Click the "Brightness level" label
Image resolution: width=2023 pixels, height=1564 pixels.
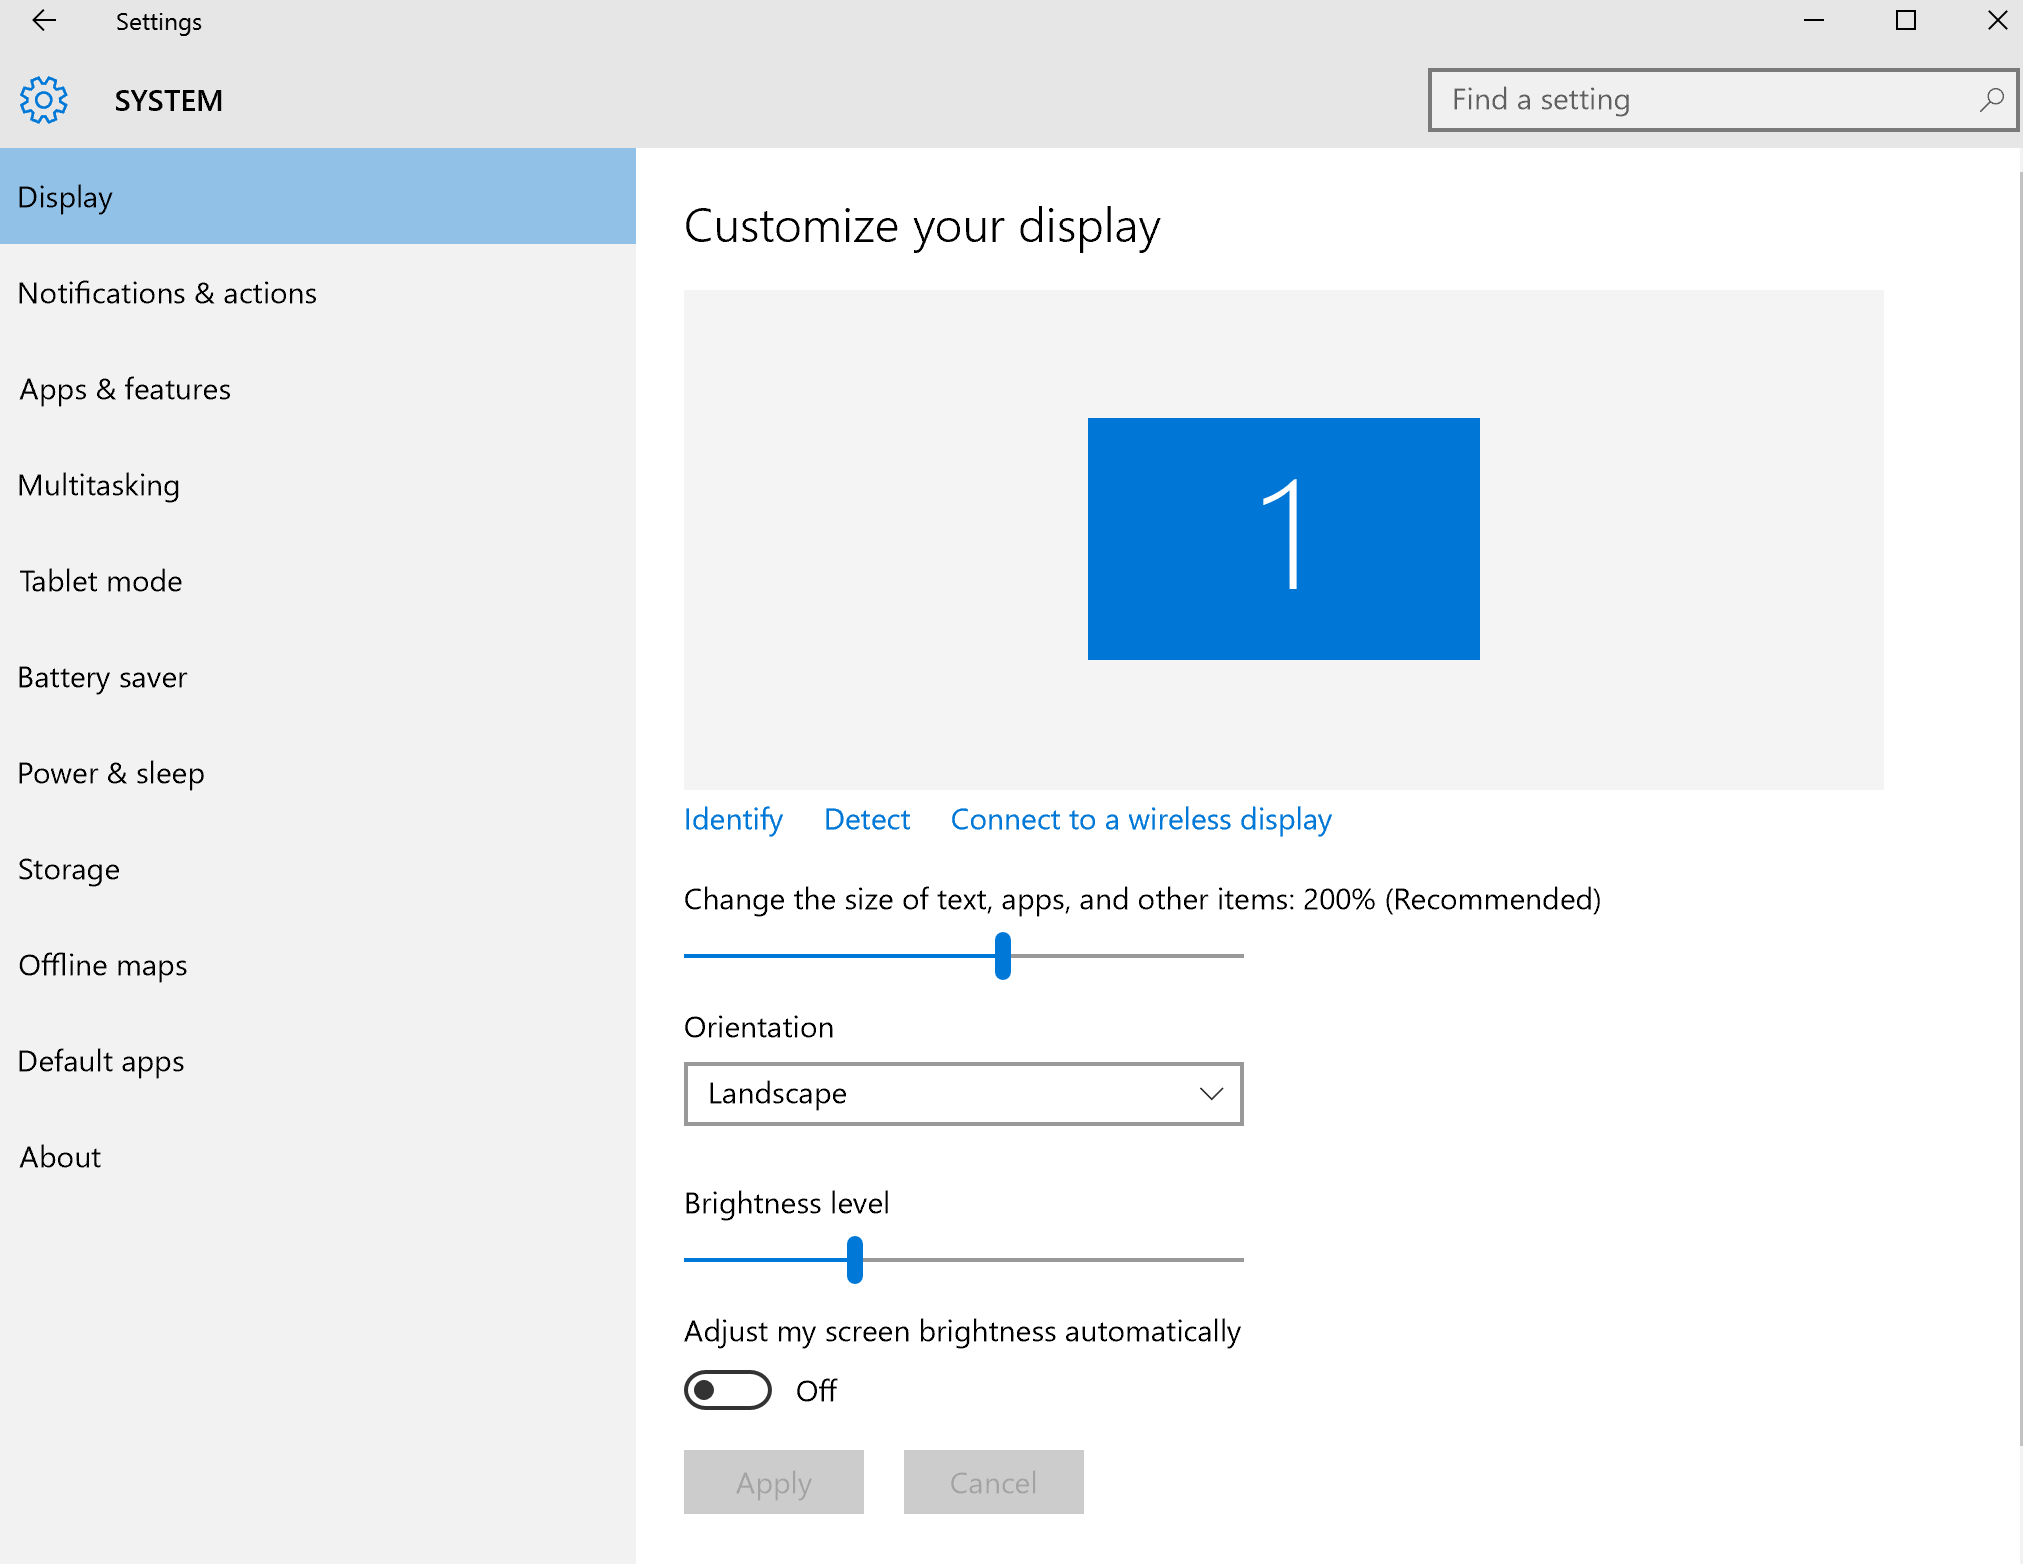pyautogui.click(x=787, y=1203)
